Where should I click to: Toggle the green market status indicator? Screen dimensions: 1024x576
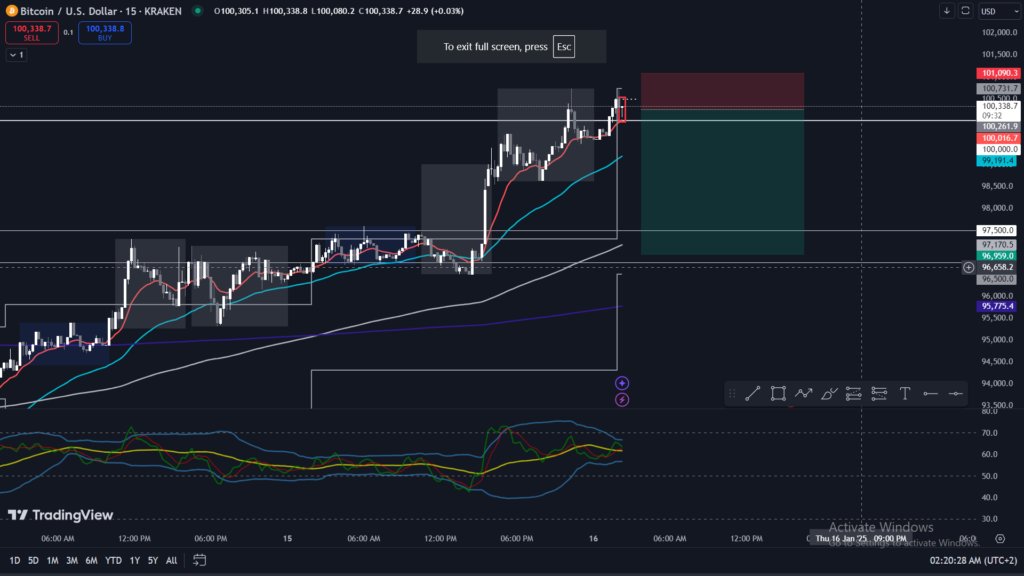[x=197, y=11]
